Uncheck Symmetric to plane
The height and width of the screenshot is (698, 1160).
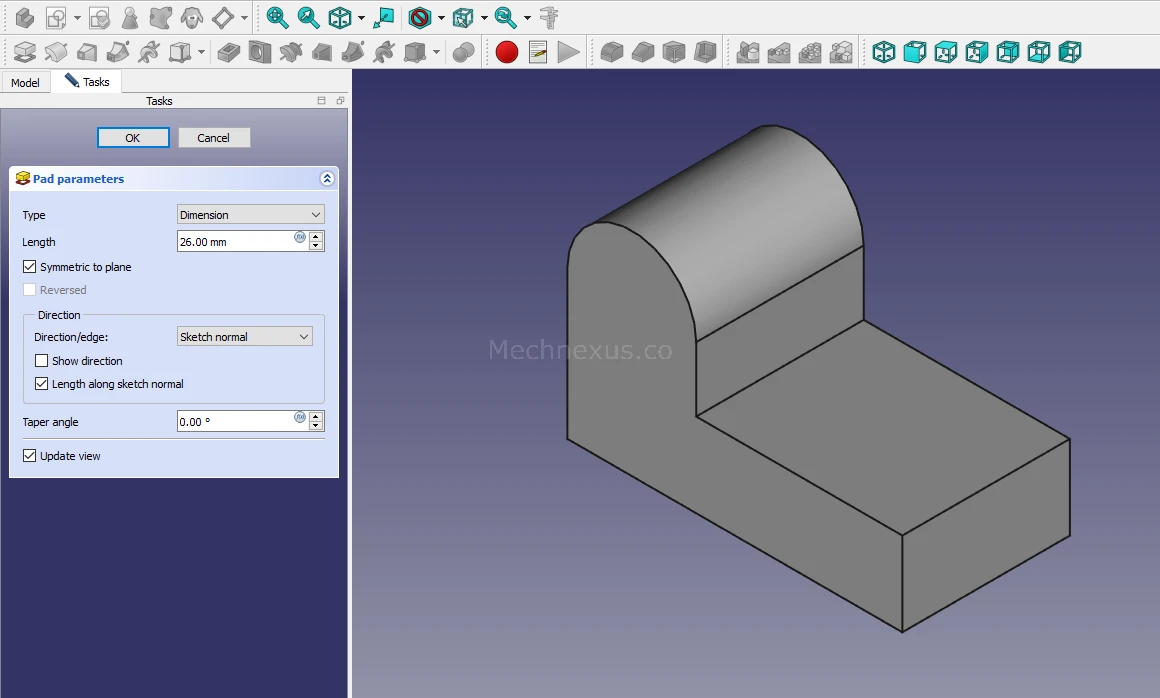coord(30,267)
